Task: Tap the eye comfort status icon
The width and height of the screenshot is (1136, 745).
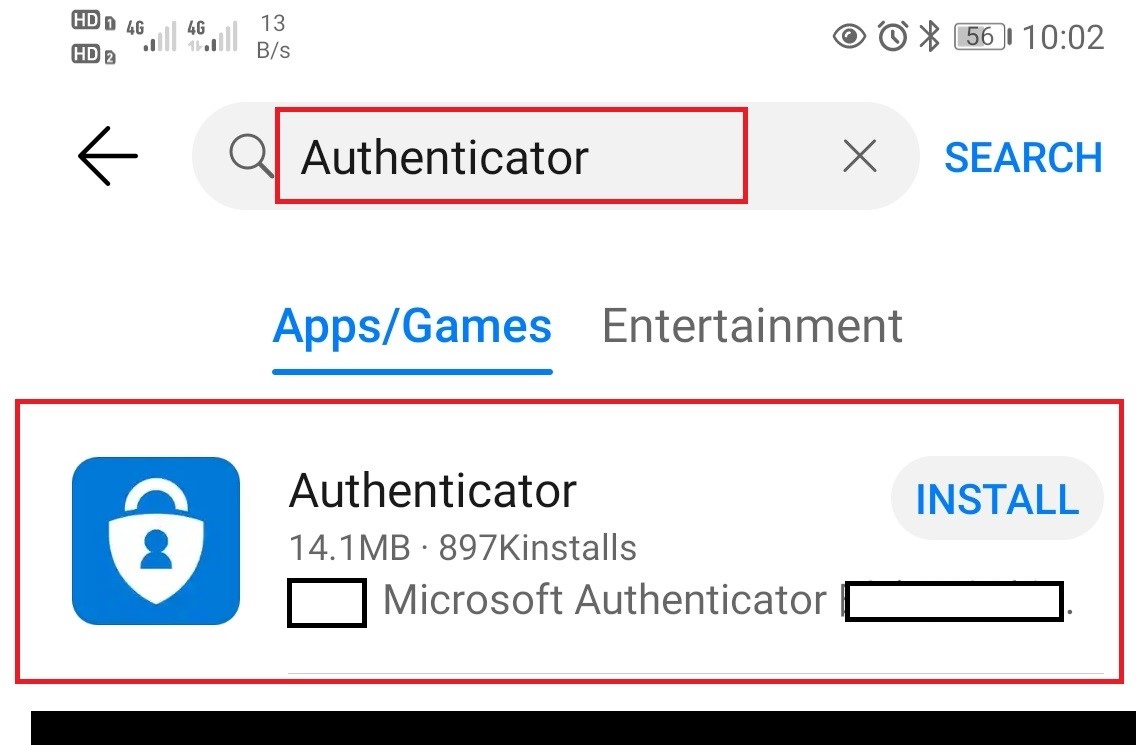Action: 849,36
